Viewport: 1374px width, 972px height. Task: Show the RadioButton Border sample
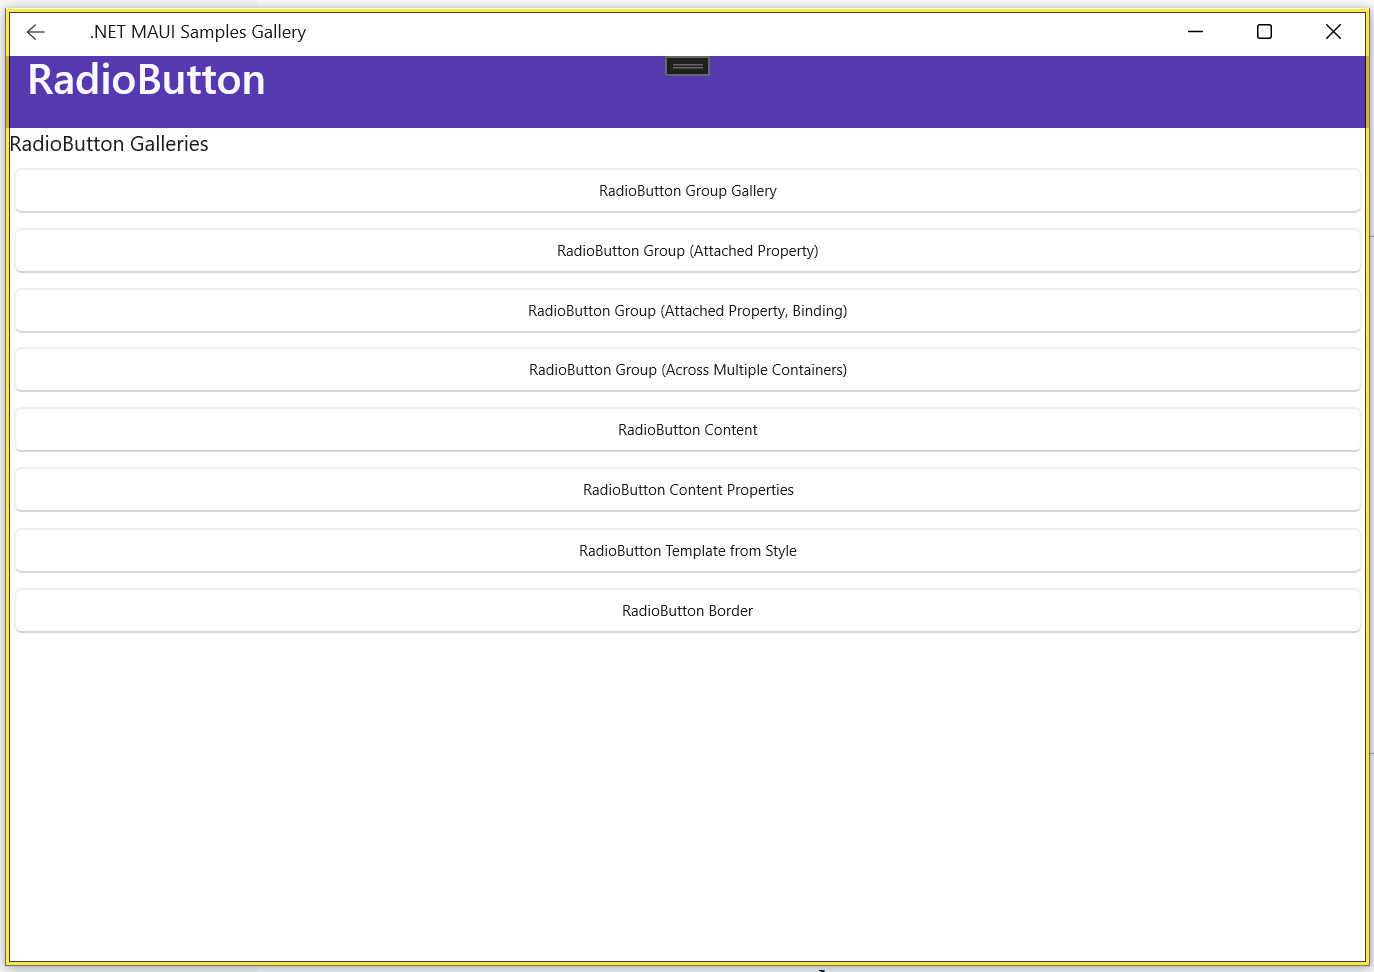coord(687,611)
